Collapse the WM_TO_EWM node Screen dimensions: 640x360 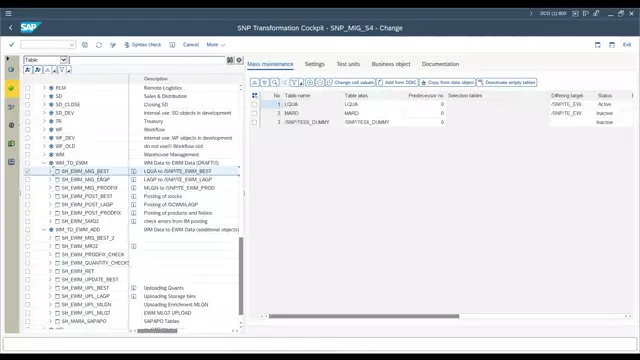[44, 163]
